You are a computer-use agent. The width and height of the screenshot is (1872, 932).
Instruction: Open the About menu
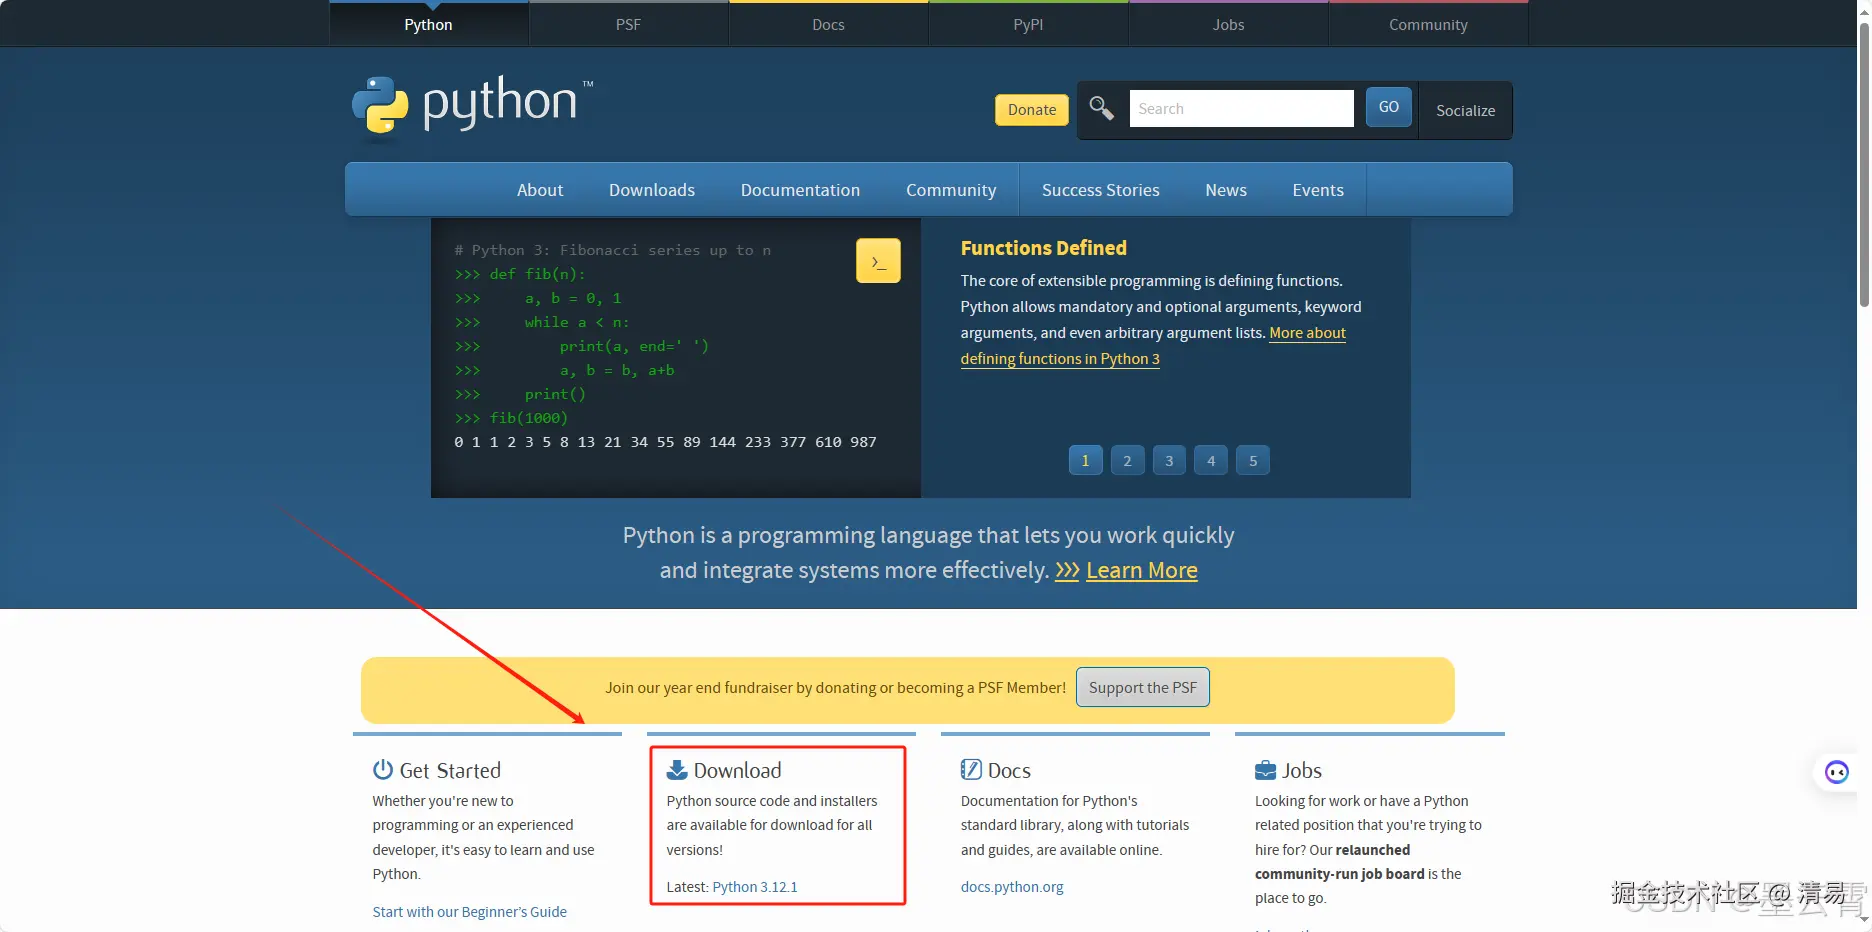[x=540, y=190]
